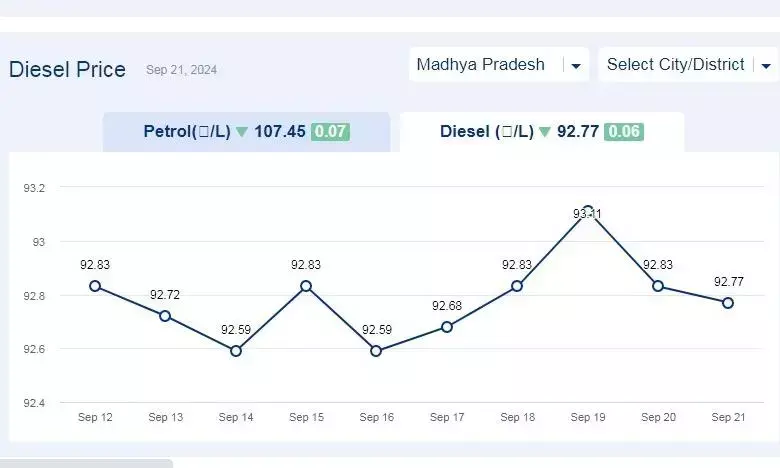
Task: Click the green 0.06 diesel change badge
Action: click(x=624, y=132)
